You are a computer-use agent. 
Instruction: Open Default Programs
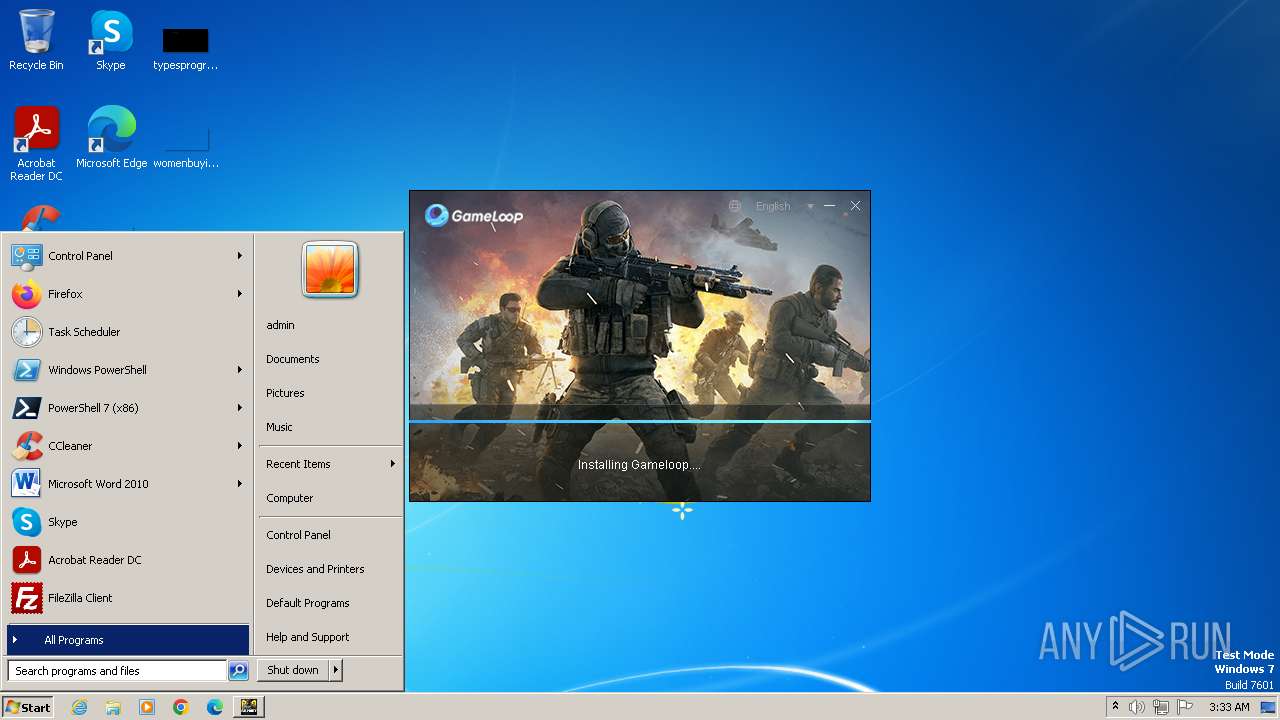point(330,603)
